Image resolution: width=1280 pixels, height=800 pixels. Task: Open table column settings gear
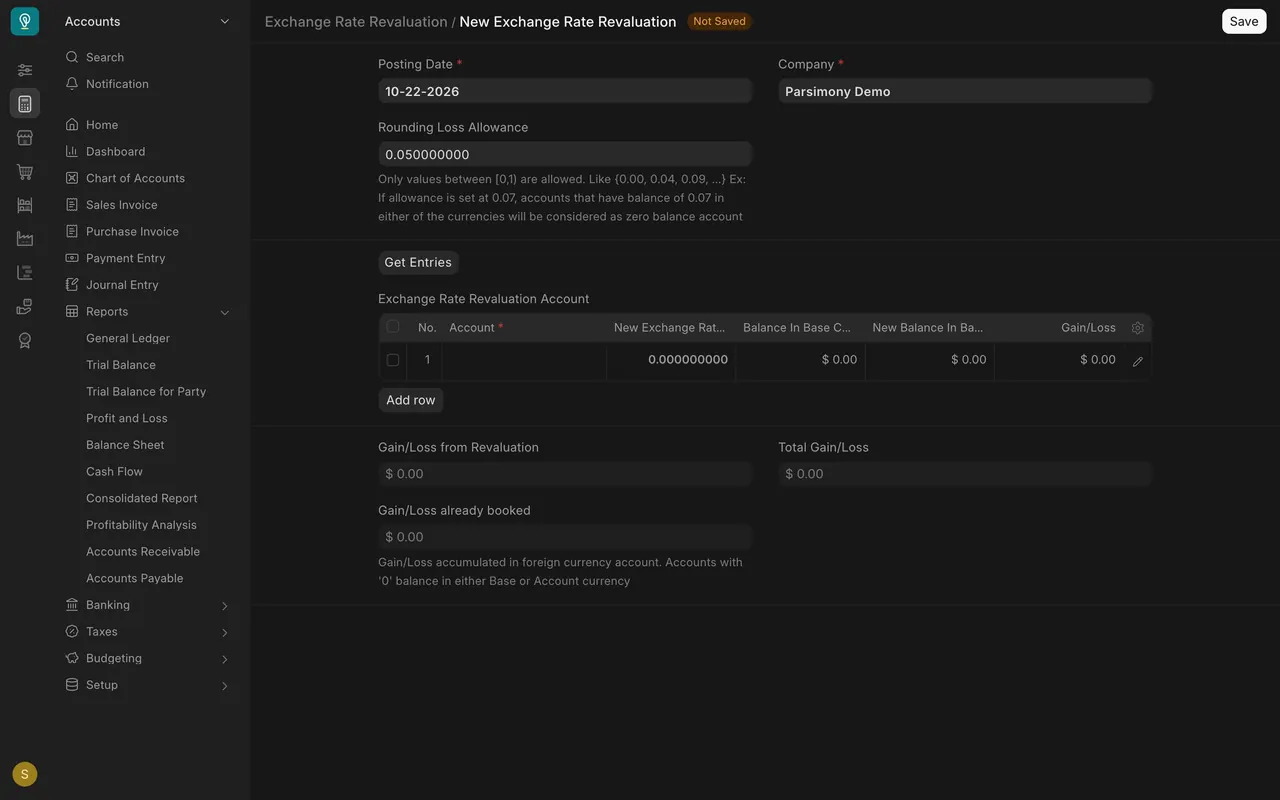pyautogui.click(x=1137, y=328)
